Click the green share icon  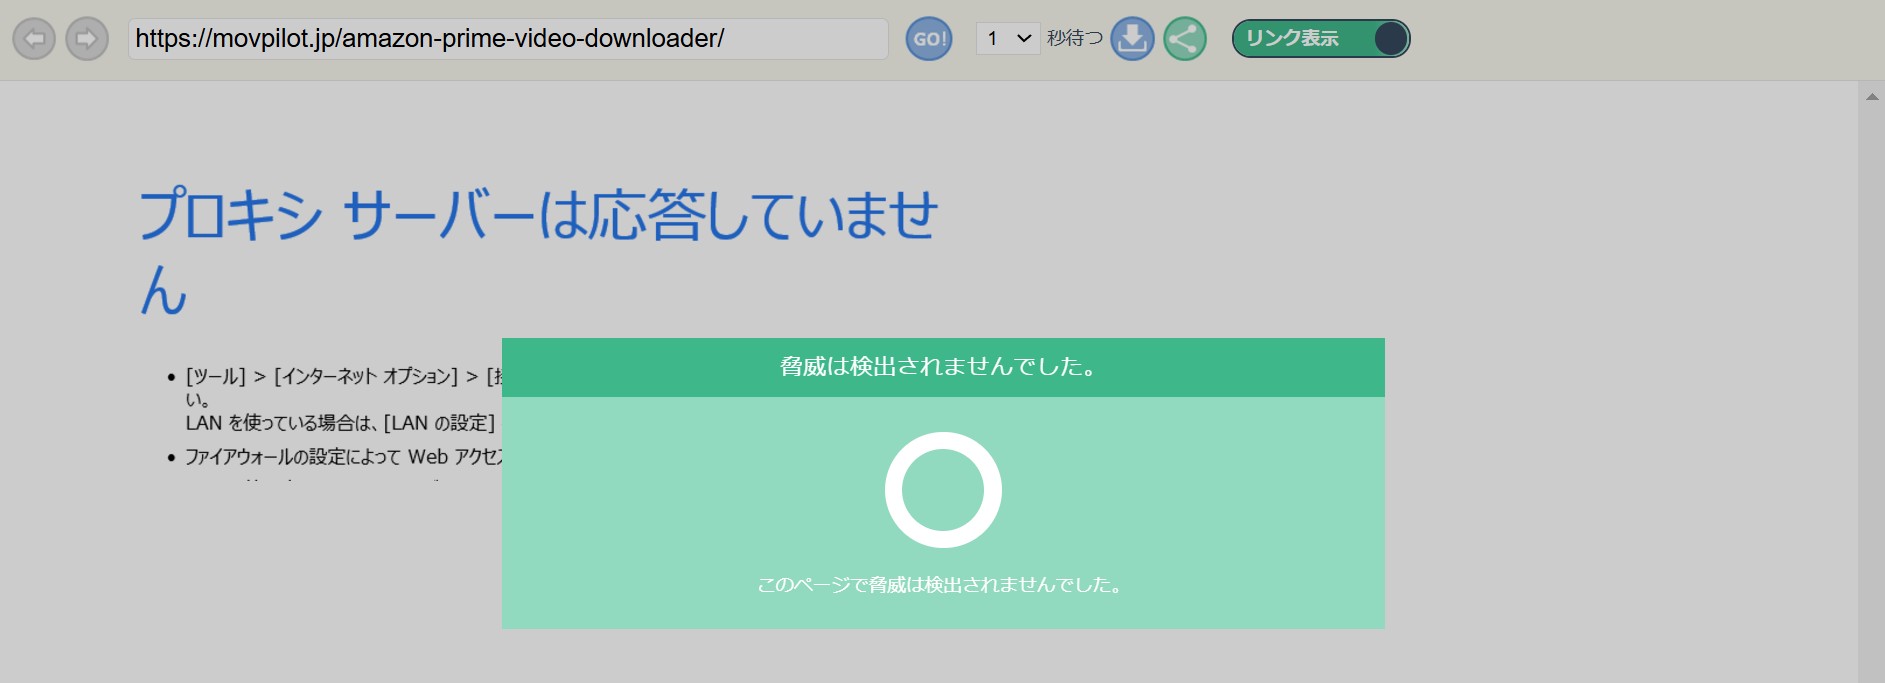pyautogui.click(x=1185, y=39)
